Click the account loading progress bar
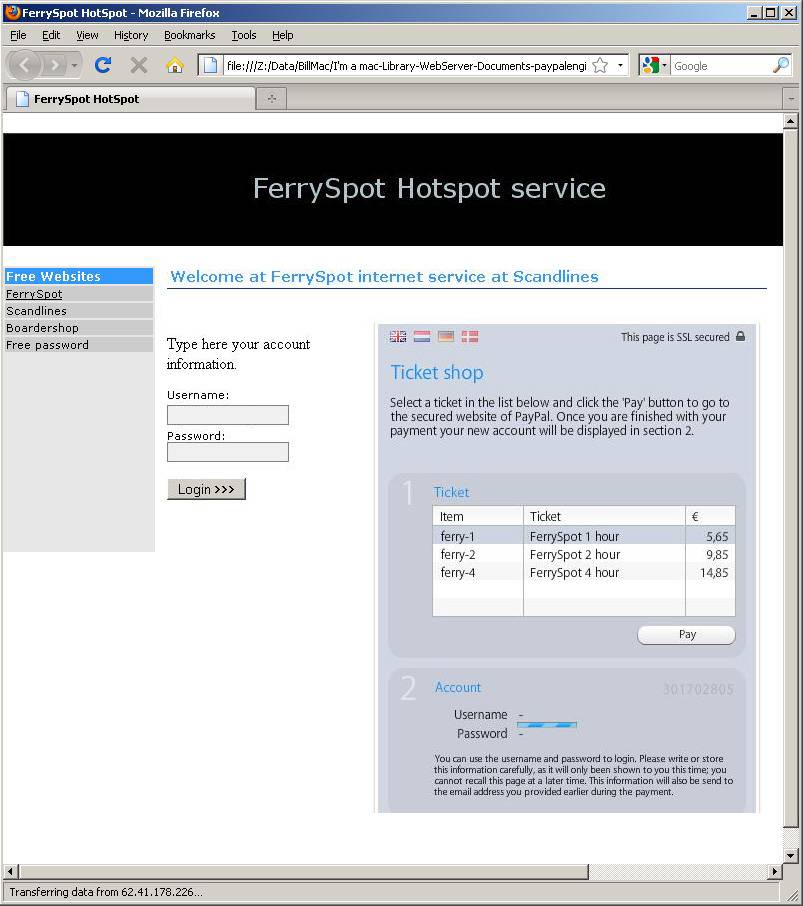The width and height of the screenshot is (803, 906). (547, 725)
